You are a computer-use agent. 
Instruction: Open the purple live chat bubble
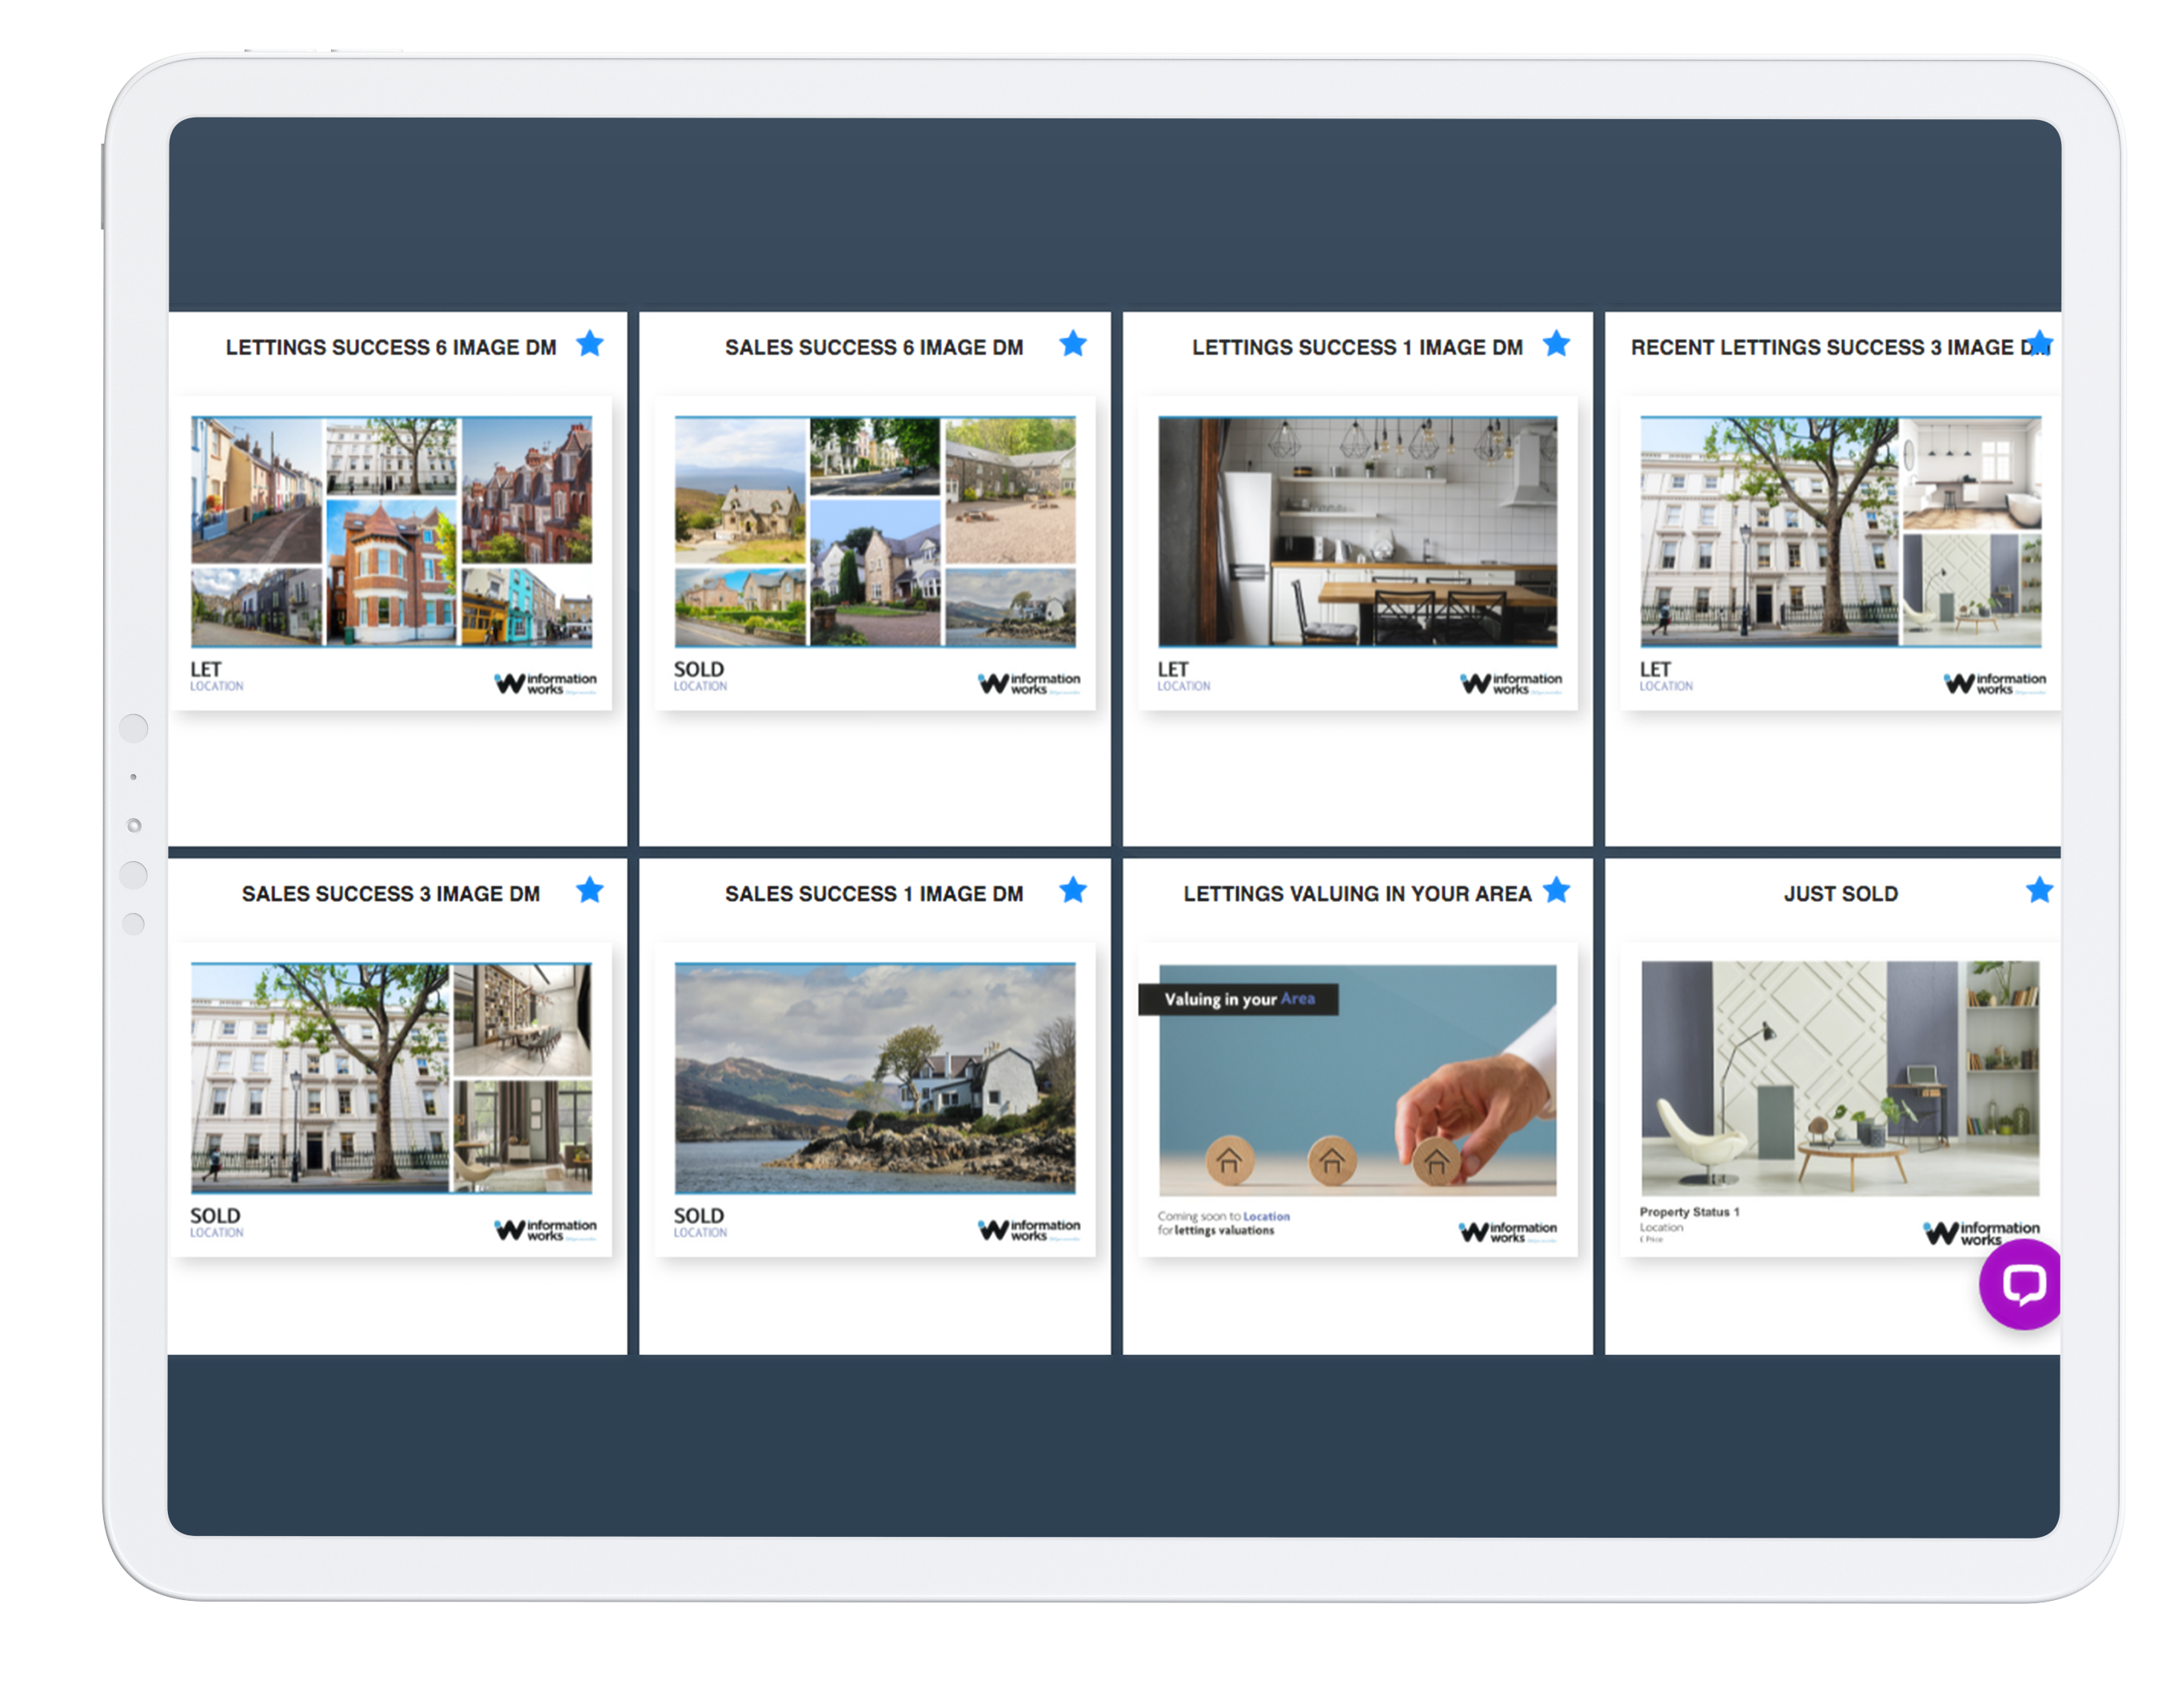[x=2023, y=1283]
